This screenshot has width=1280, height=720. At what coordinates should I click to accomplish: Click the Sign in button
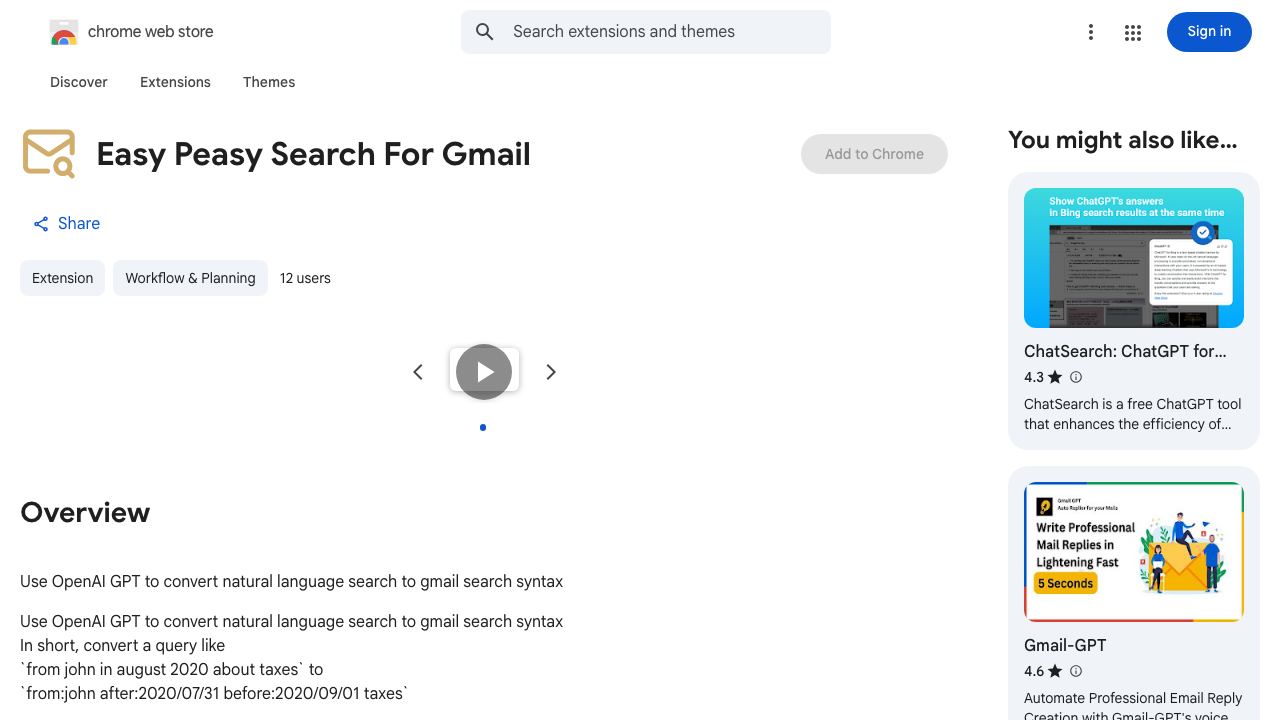pos(1209,32)
